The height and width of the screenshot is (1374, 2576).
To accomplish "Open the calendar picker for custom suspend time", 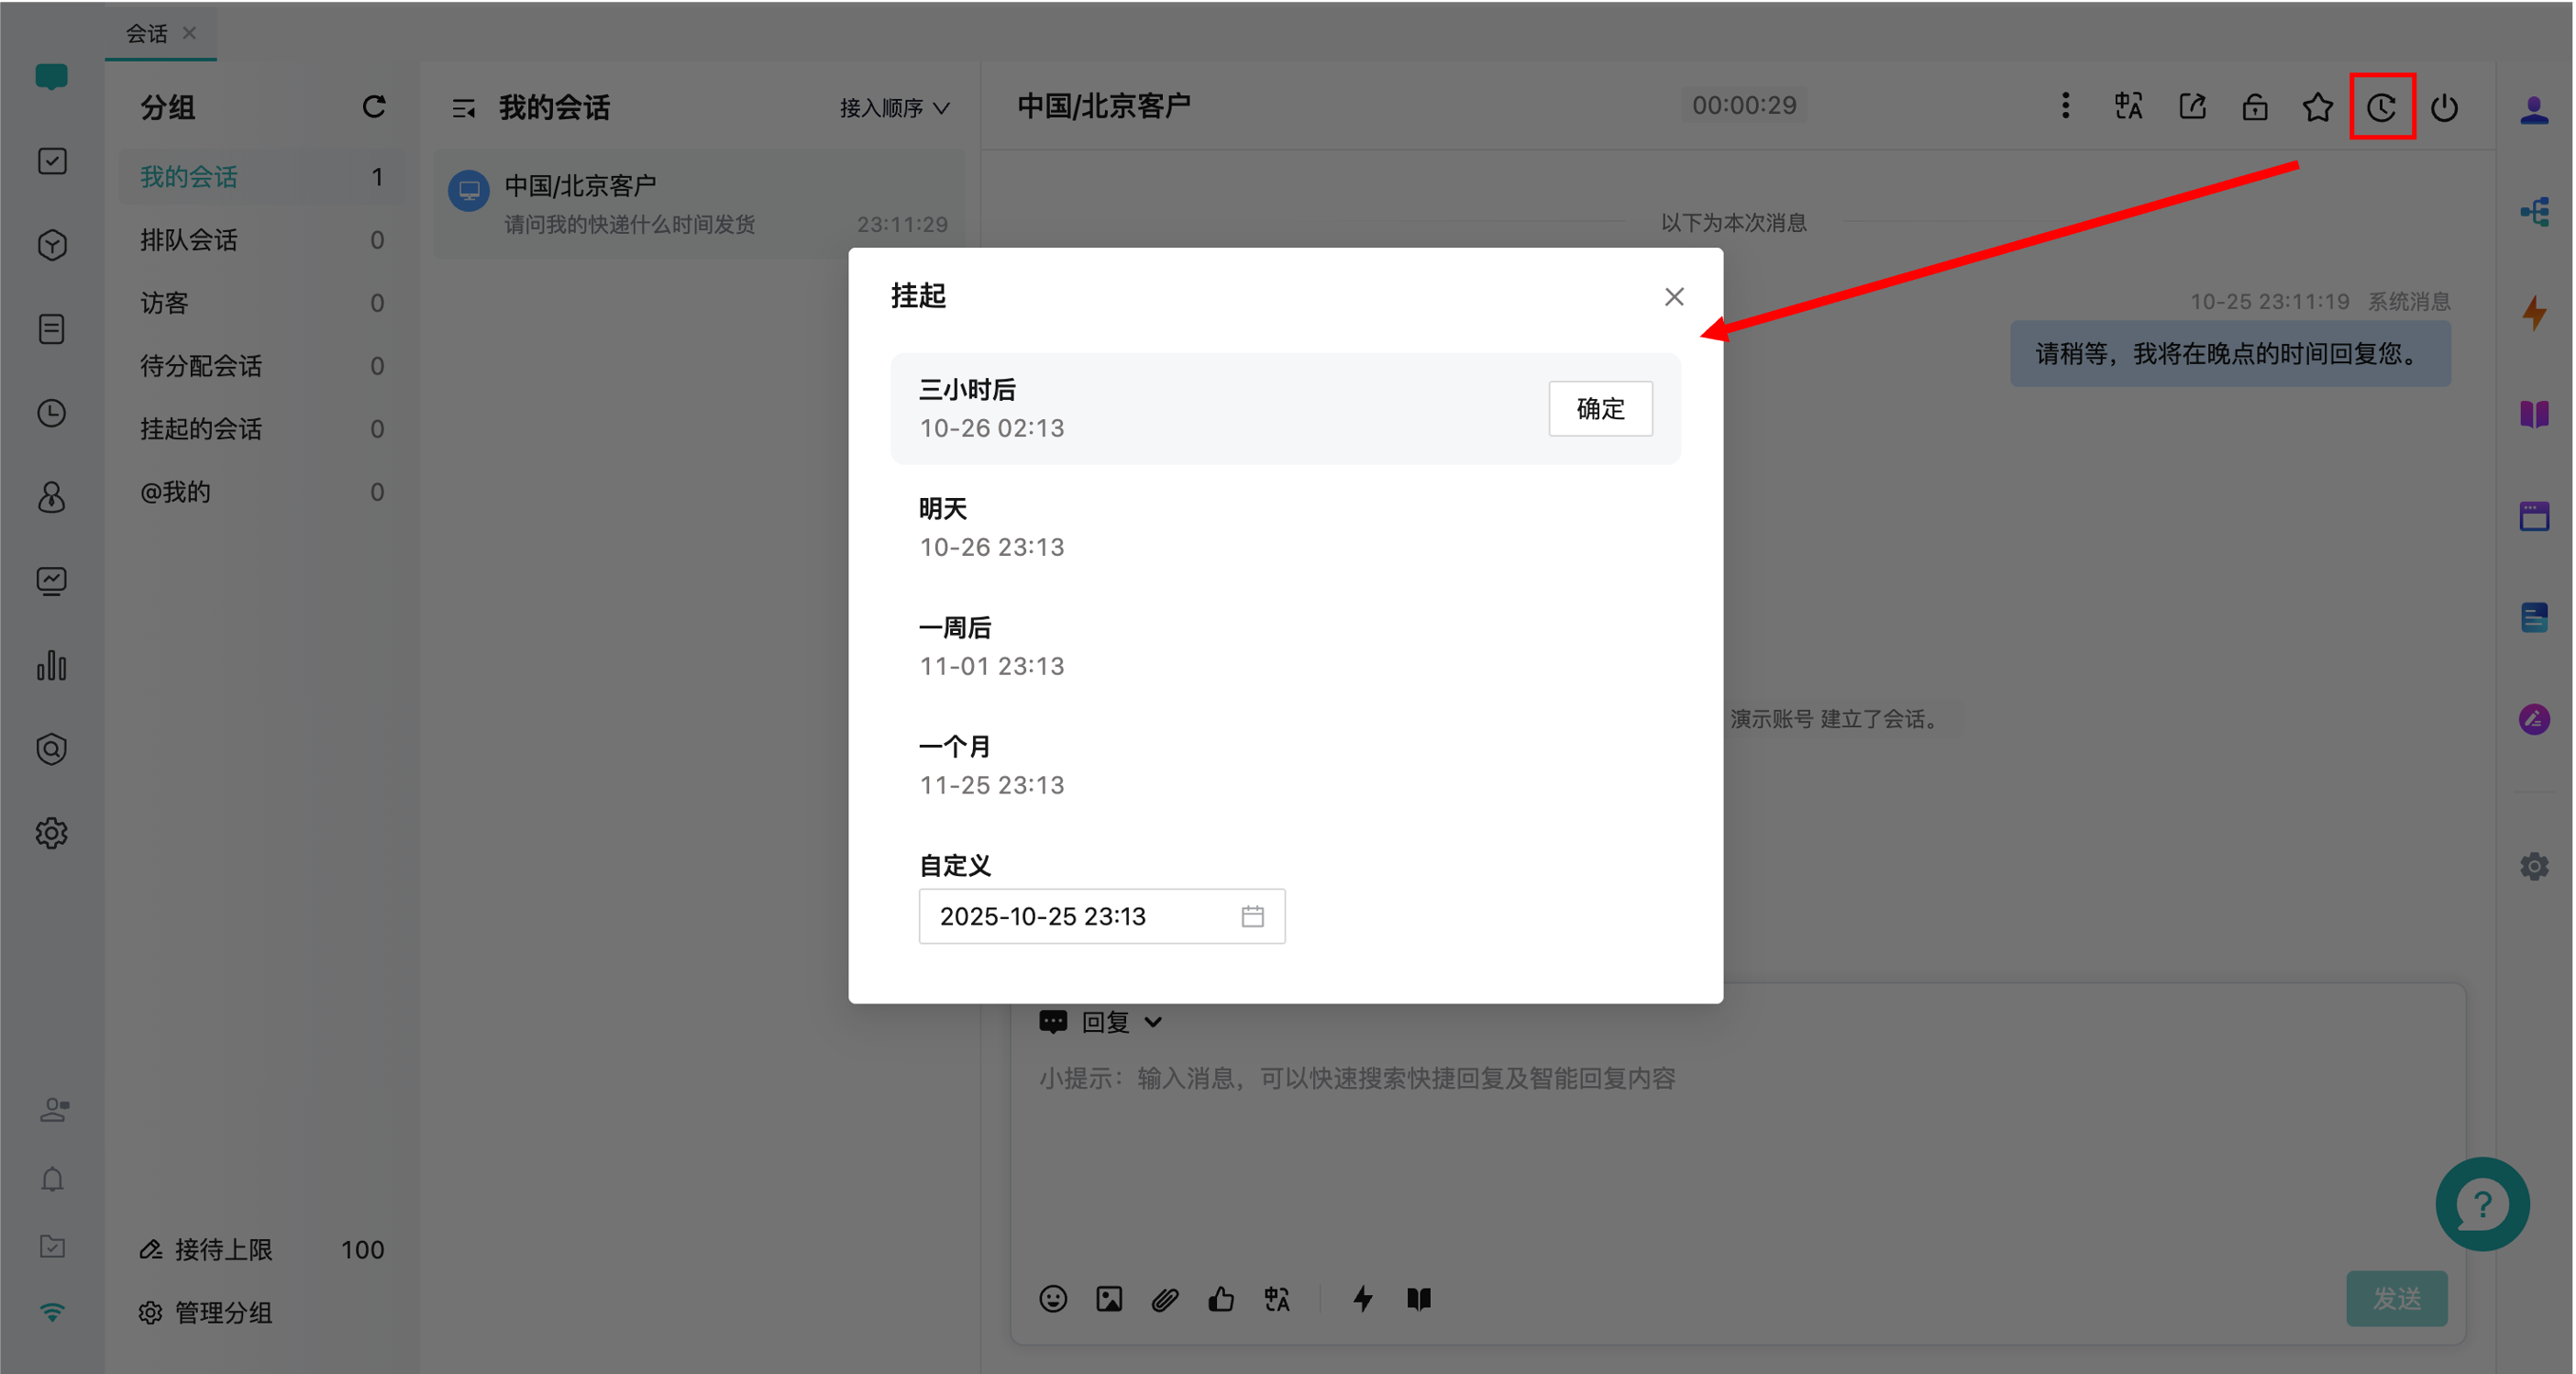I will coord(1253,916).
